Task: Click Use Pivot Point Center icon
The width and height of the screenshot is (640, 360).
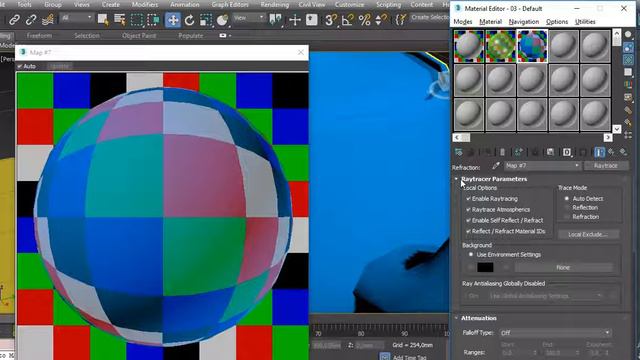Action: tap(276, 20)
